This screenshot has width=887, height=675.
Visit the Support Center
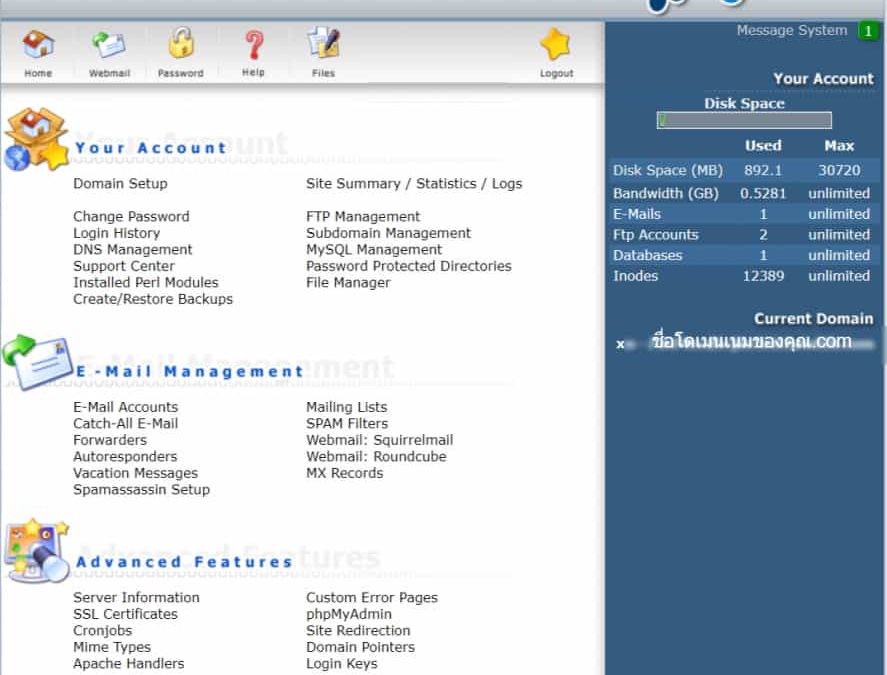(x=123, y=265)
